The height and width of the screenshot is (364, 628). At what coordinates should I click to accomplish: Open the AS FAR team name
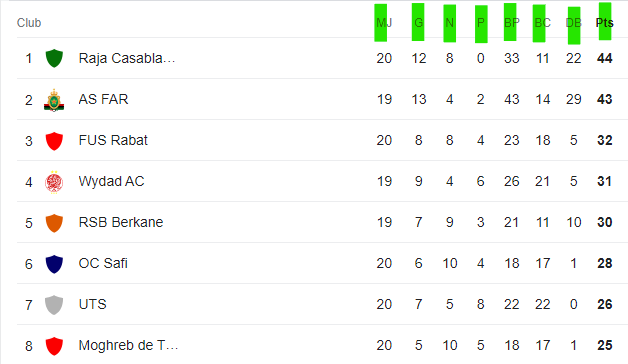point(103,99)
